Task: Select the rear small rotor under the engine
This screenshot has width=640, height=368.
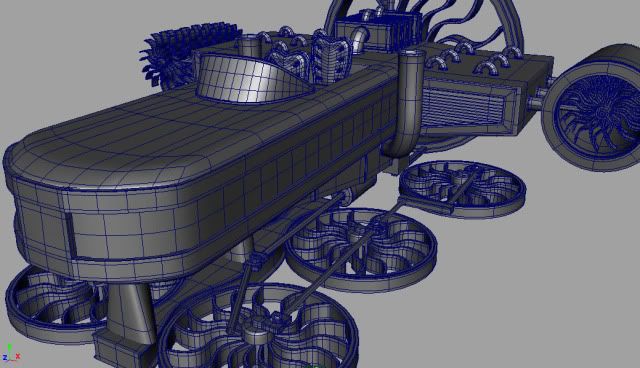Action: click(x=462, y=188)
